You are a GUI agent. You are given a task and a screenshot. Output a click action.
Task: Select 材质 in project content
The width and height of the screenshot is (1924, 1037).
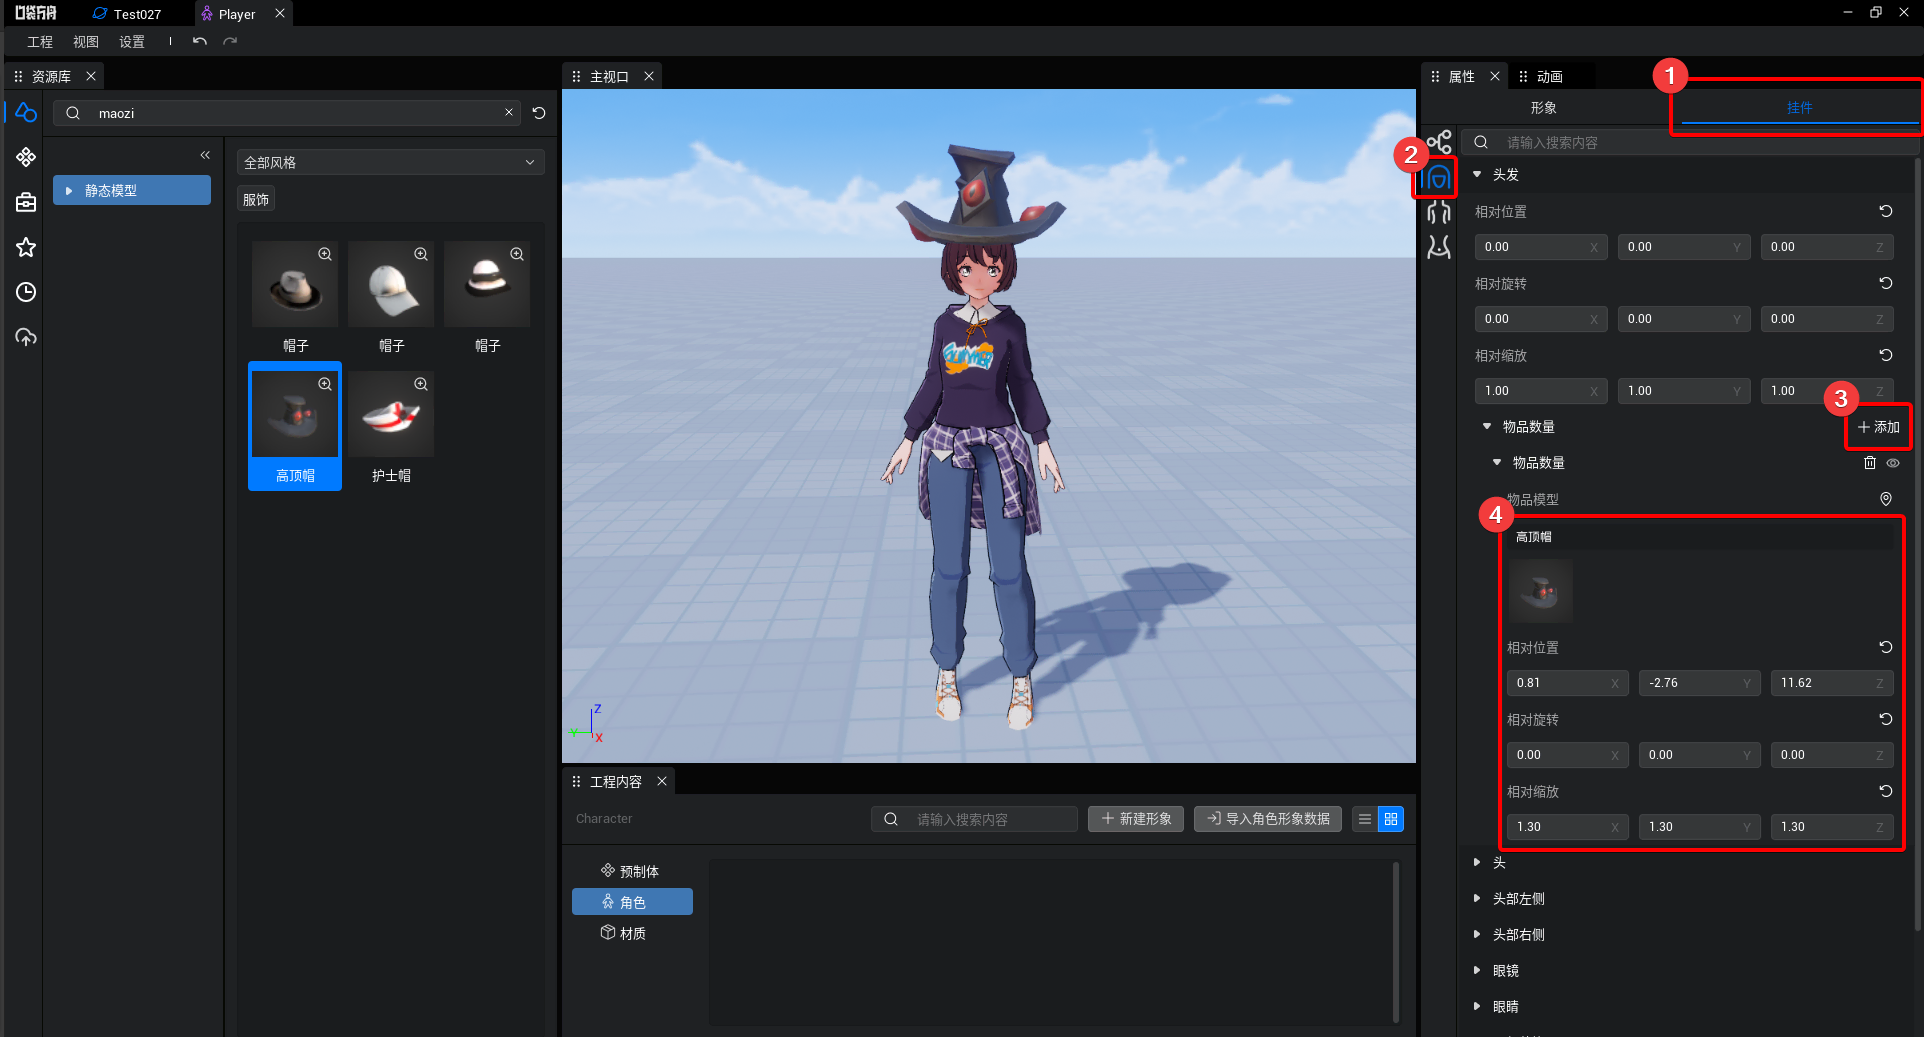(632, 933)
